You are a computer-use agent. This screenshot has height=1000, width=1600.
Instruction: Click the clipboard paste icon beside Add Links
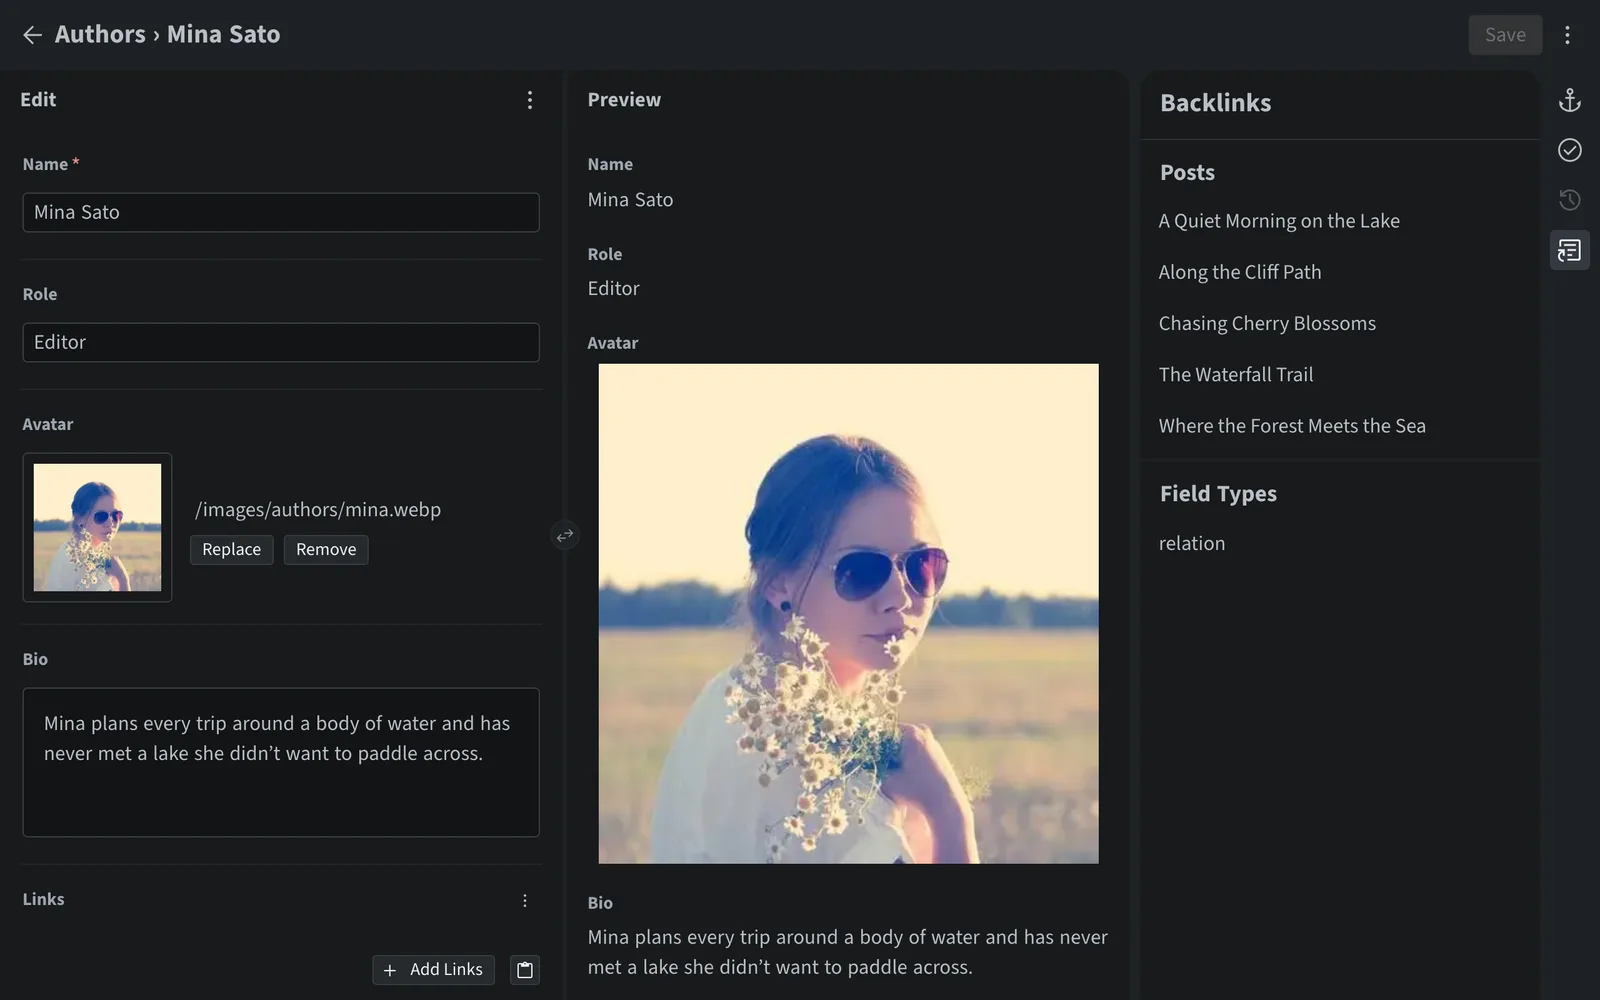point(525,969)
